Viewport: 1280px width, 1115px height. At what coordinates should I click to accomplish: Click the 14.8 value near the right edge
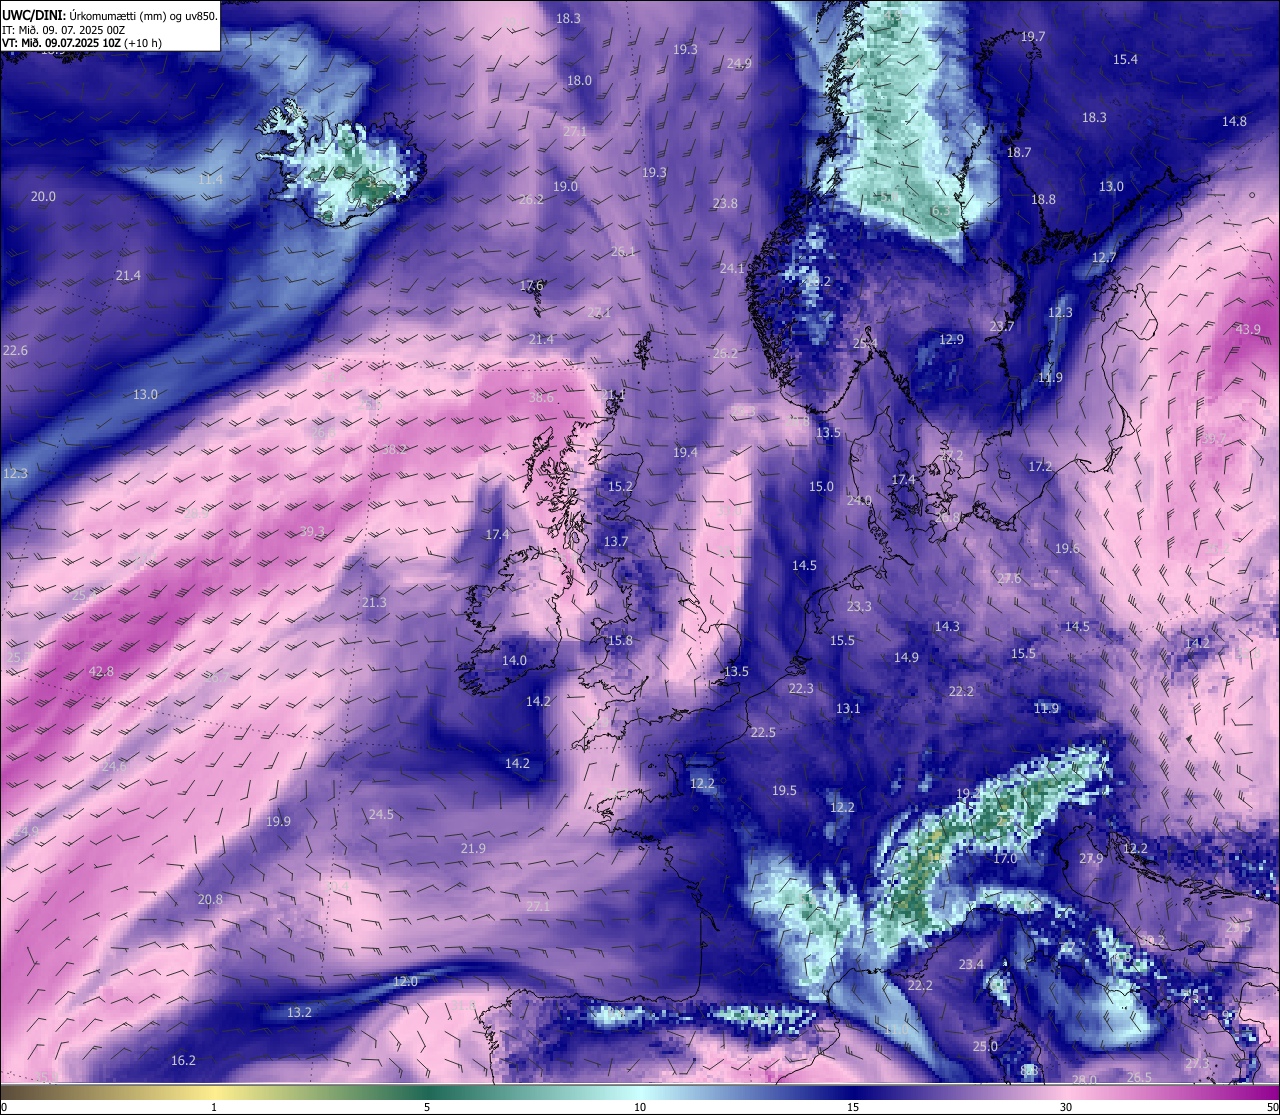1235,121
